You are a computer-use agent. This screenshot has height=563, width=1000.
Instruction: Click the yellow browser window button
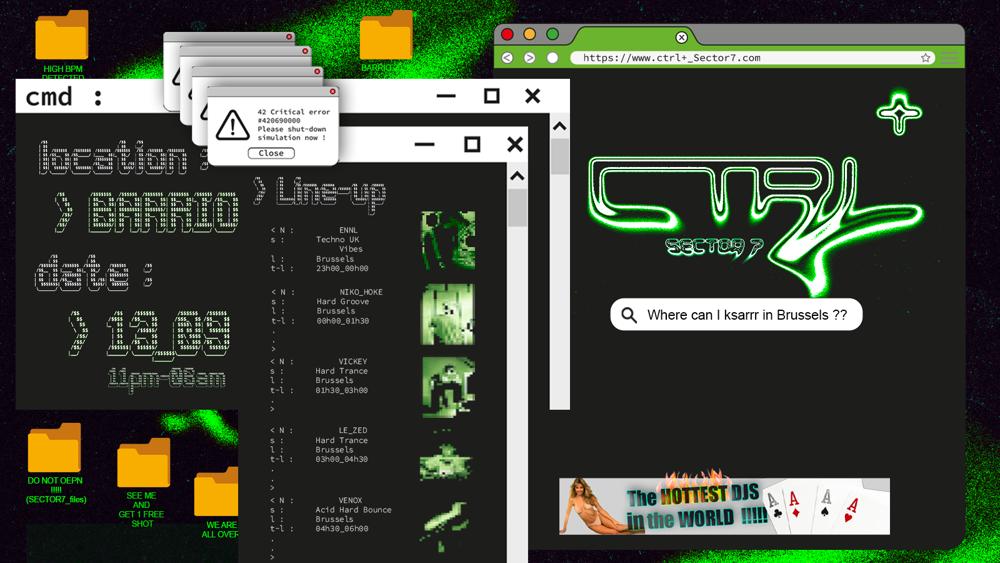click(530, 34)
